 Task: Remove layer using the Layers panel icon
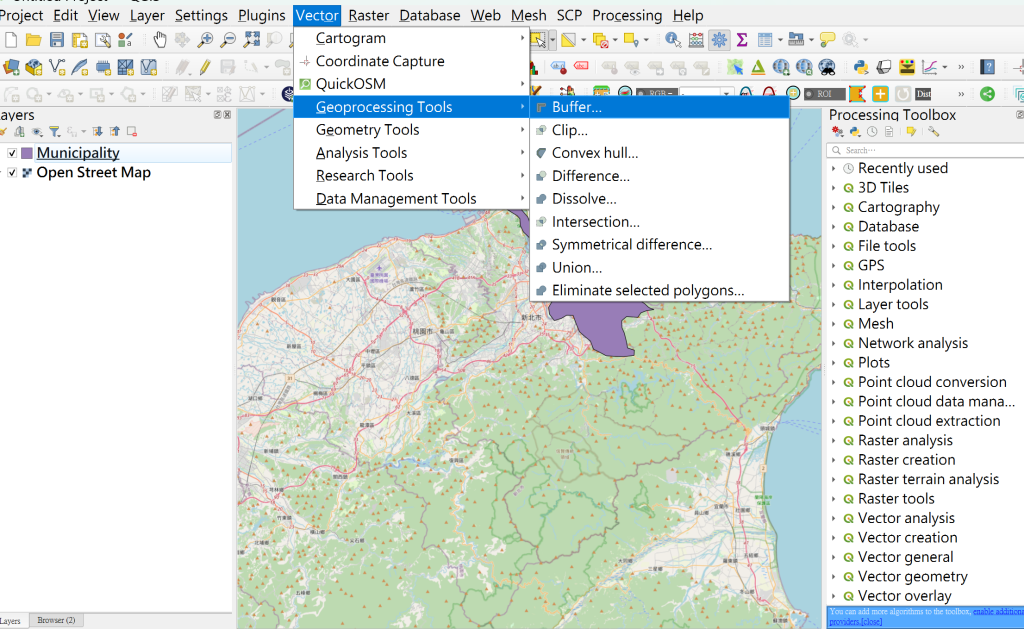[x=132, y=132]
